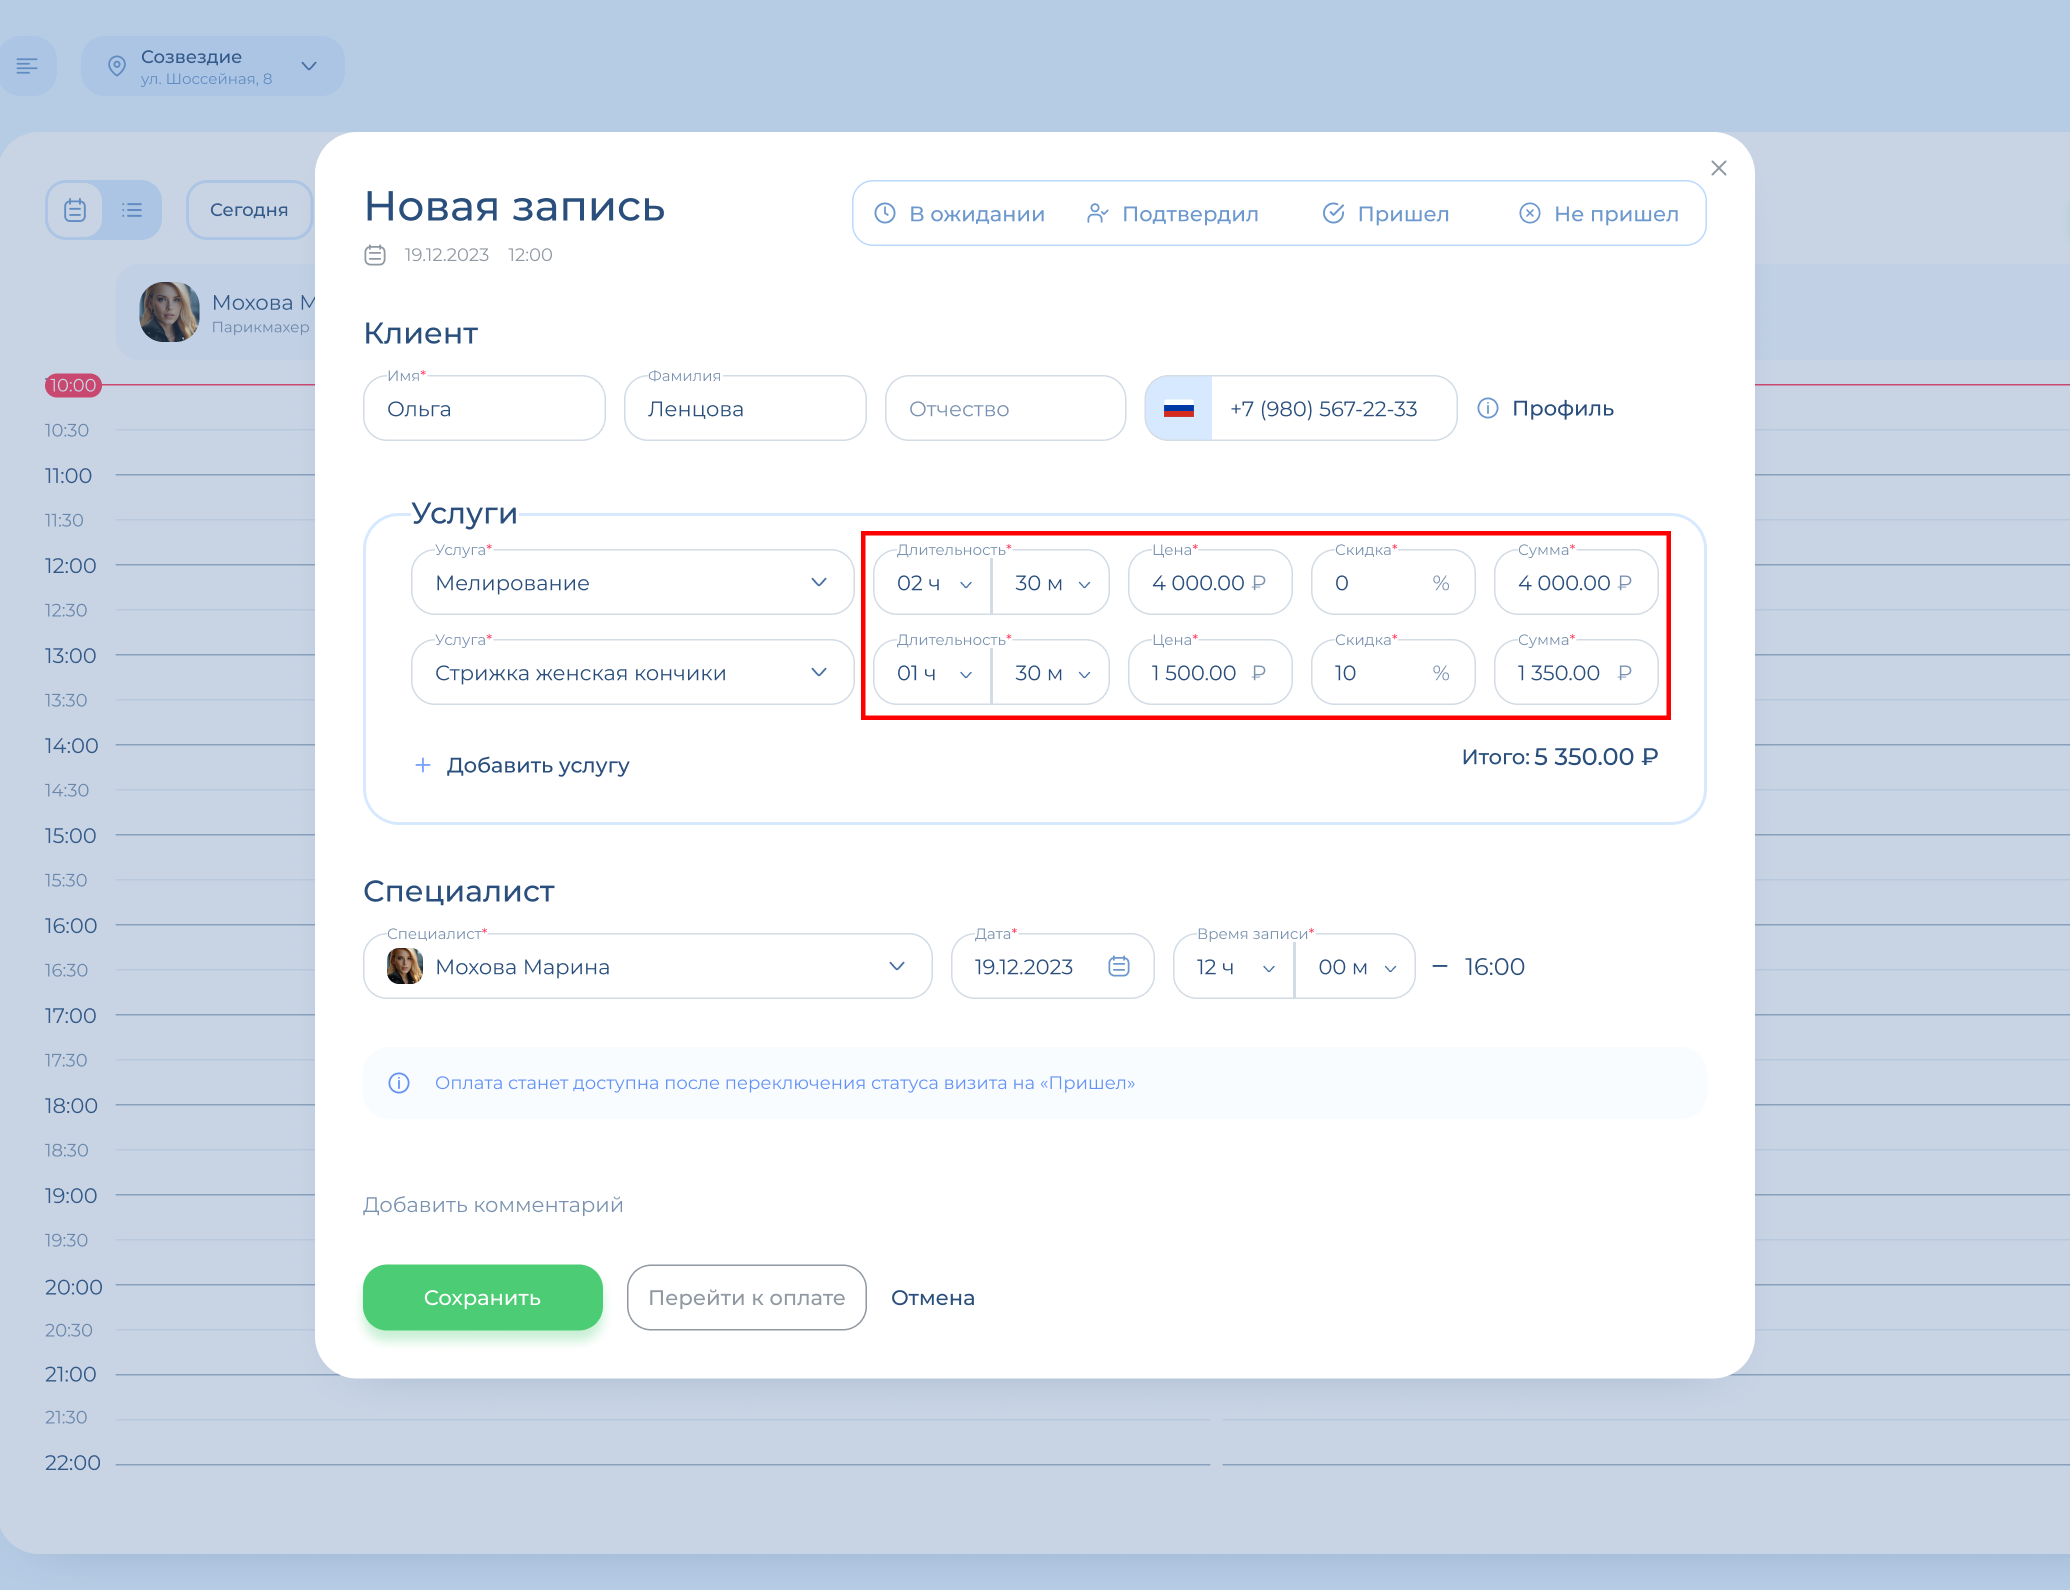Screen dimensions: 2070x1590
Task: Close the Новая запись dialog
Action: coord(1719,168)
